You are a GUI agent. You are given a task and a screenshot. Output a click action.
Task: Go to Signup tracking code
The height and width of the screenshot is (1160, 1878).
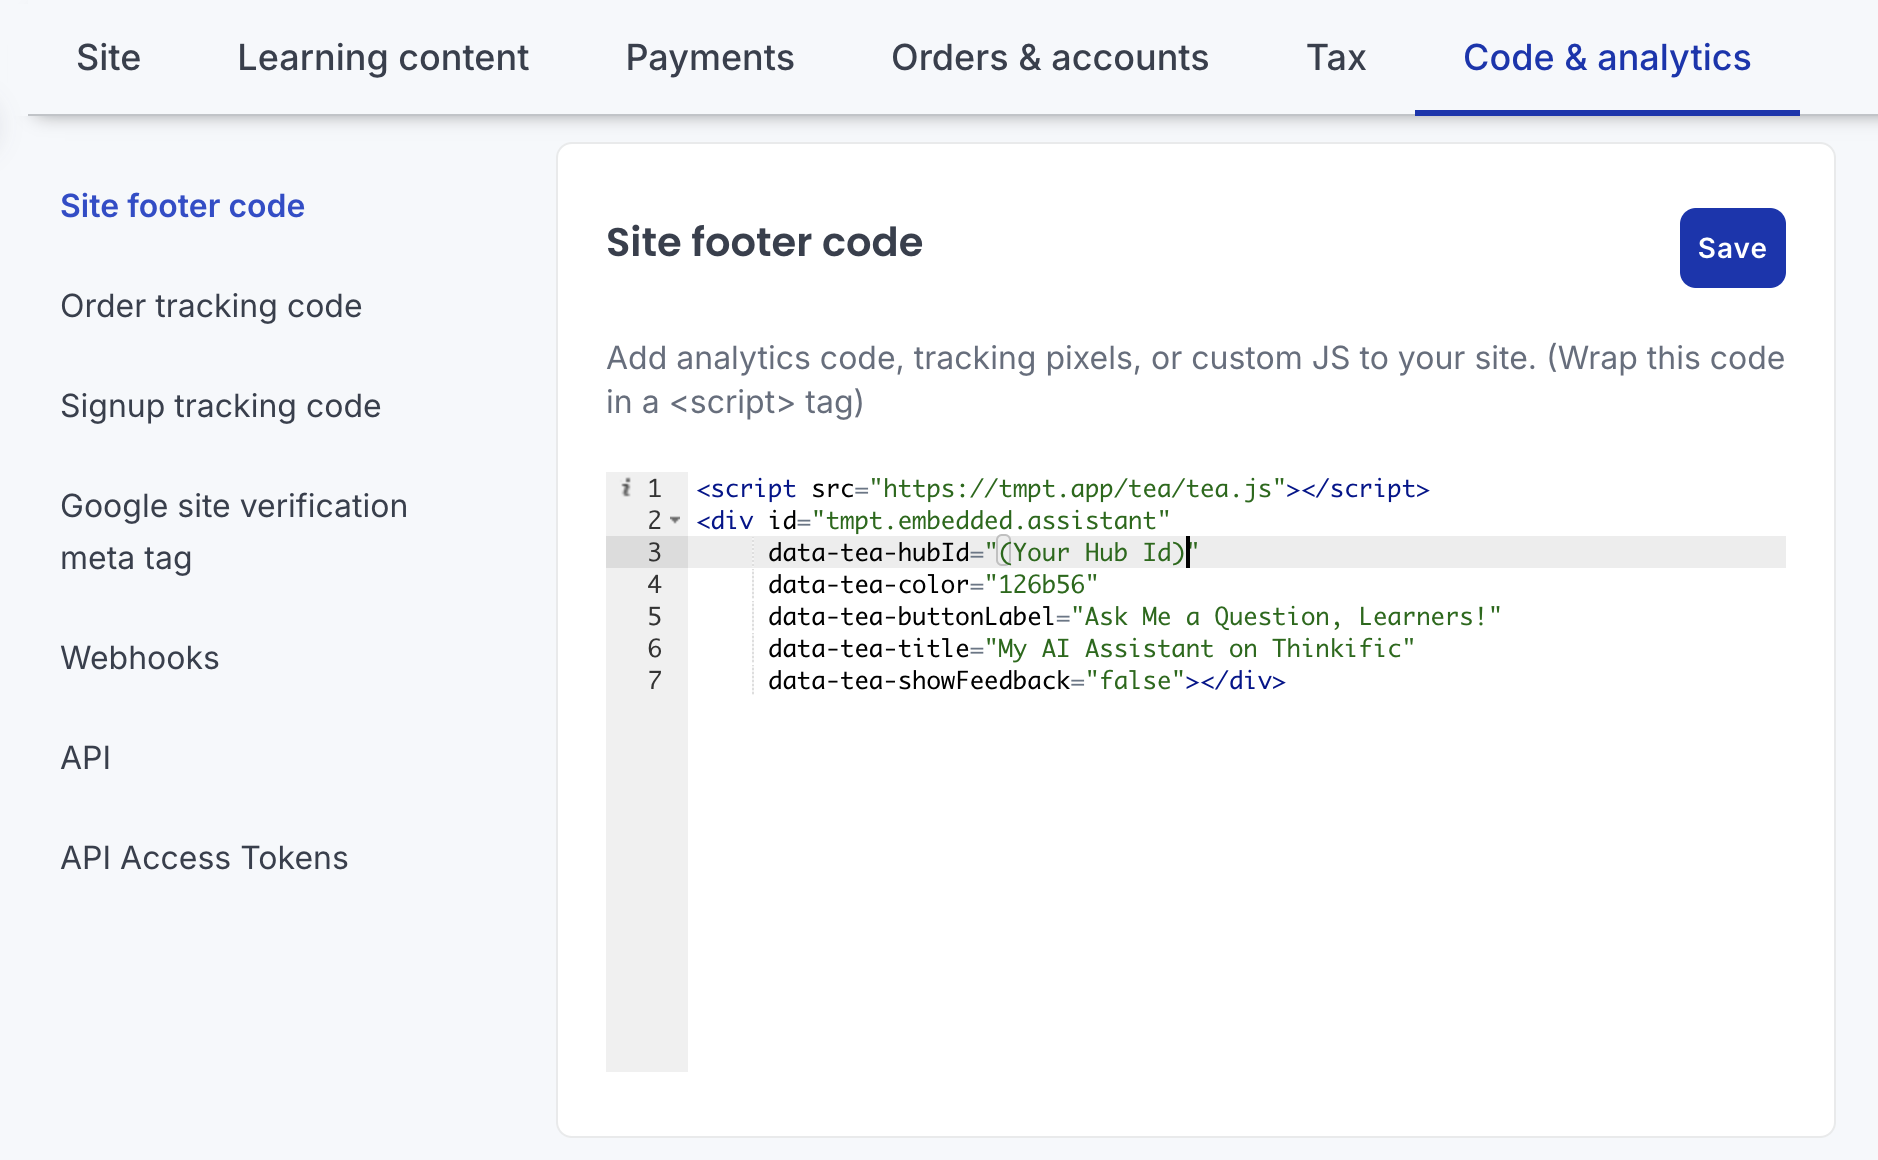(220, 406)
